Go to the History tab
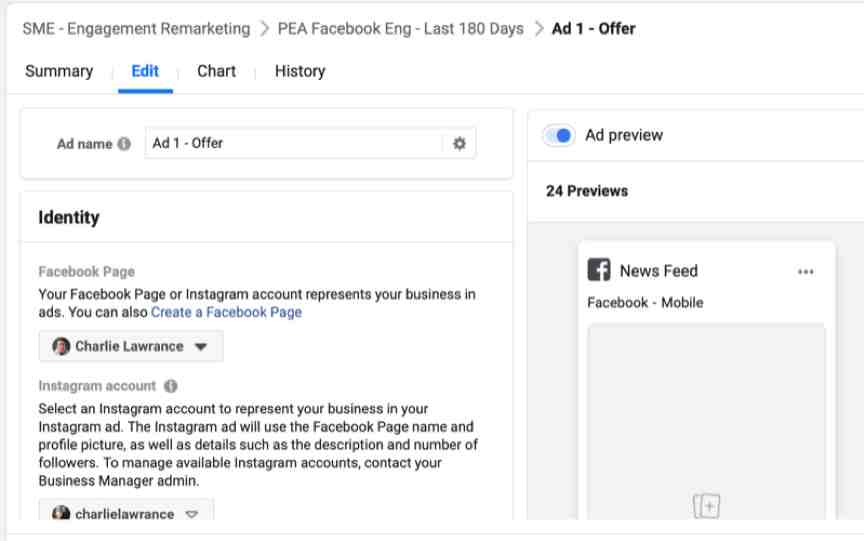 [300, 71]
